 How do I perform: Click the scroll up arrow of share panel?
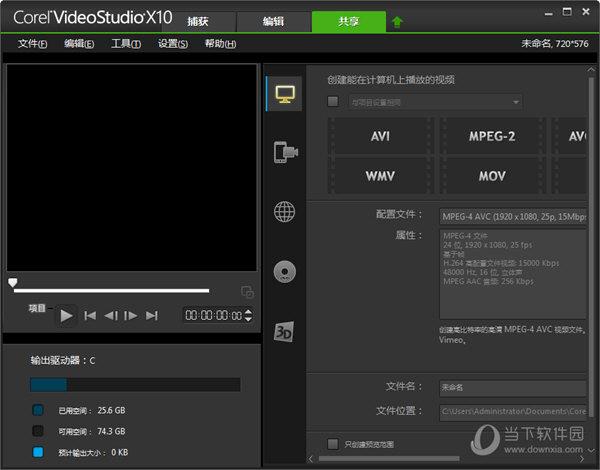pos(591,70)
